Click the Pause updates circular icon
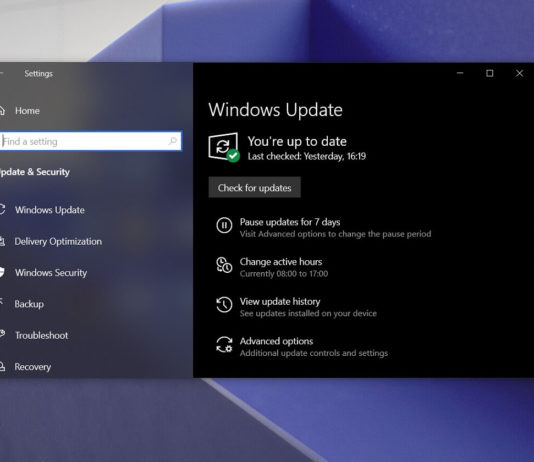 coord(224,225)
